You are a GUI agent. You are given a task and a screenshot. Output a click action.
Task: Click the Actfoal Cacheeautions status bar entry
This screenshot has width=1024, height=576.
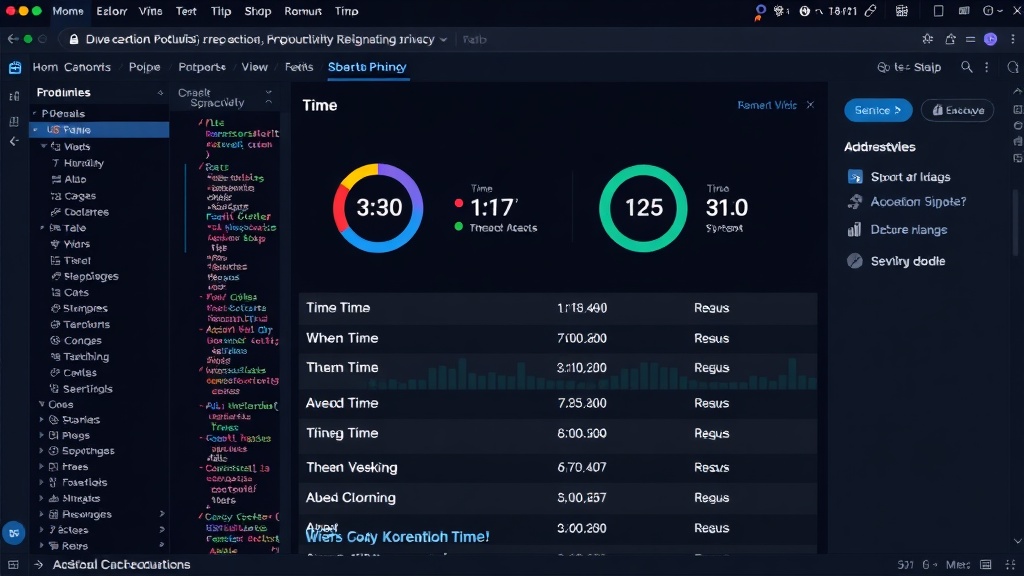tap(121, 564)
